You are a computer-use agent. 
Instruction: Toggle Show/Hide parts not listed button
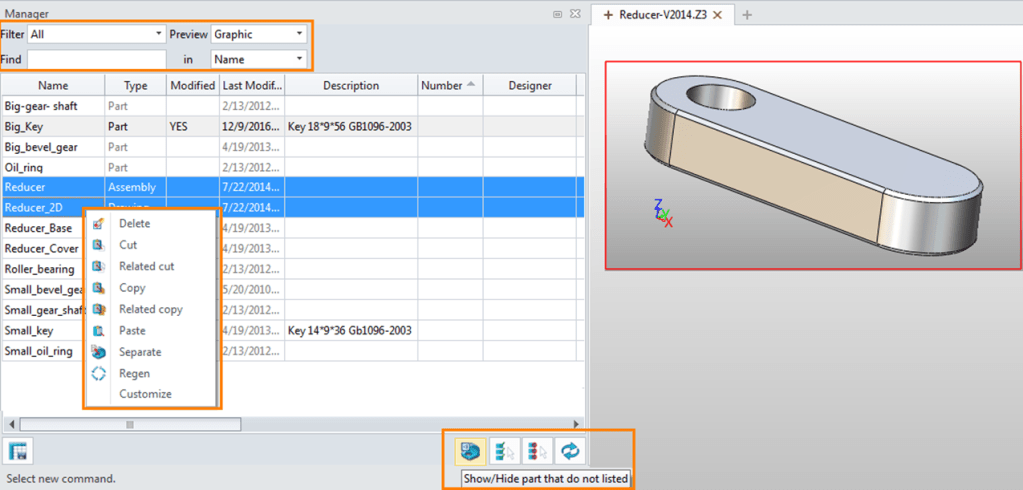click(x=466, y=452)
